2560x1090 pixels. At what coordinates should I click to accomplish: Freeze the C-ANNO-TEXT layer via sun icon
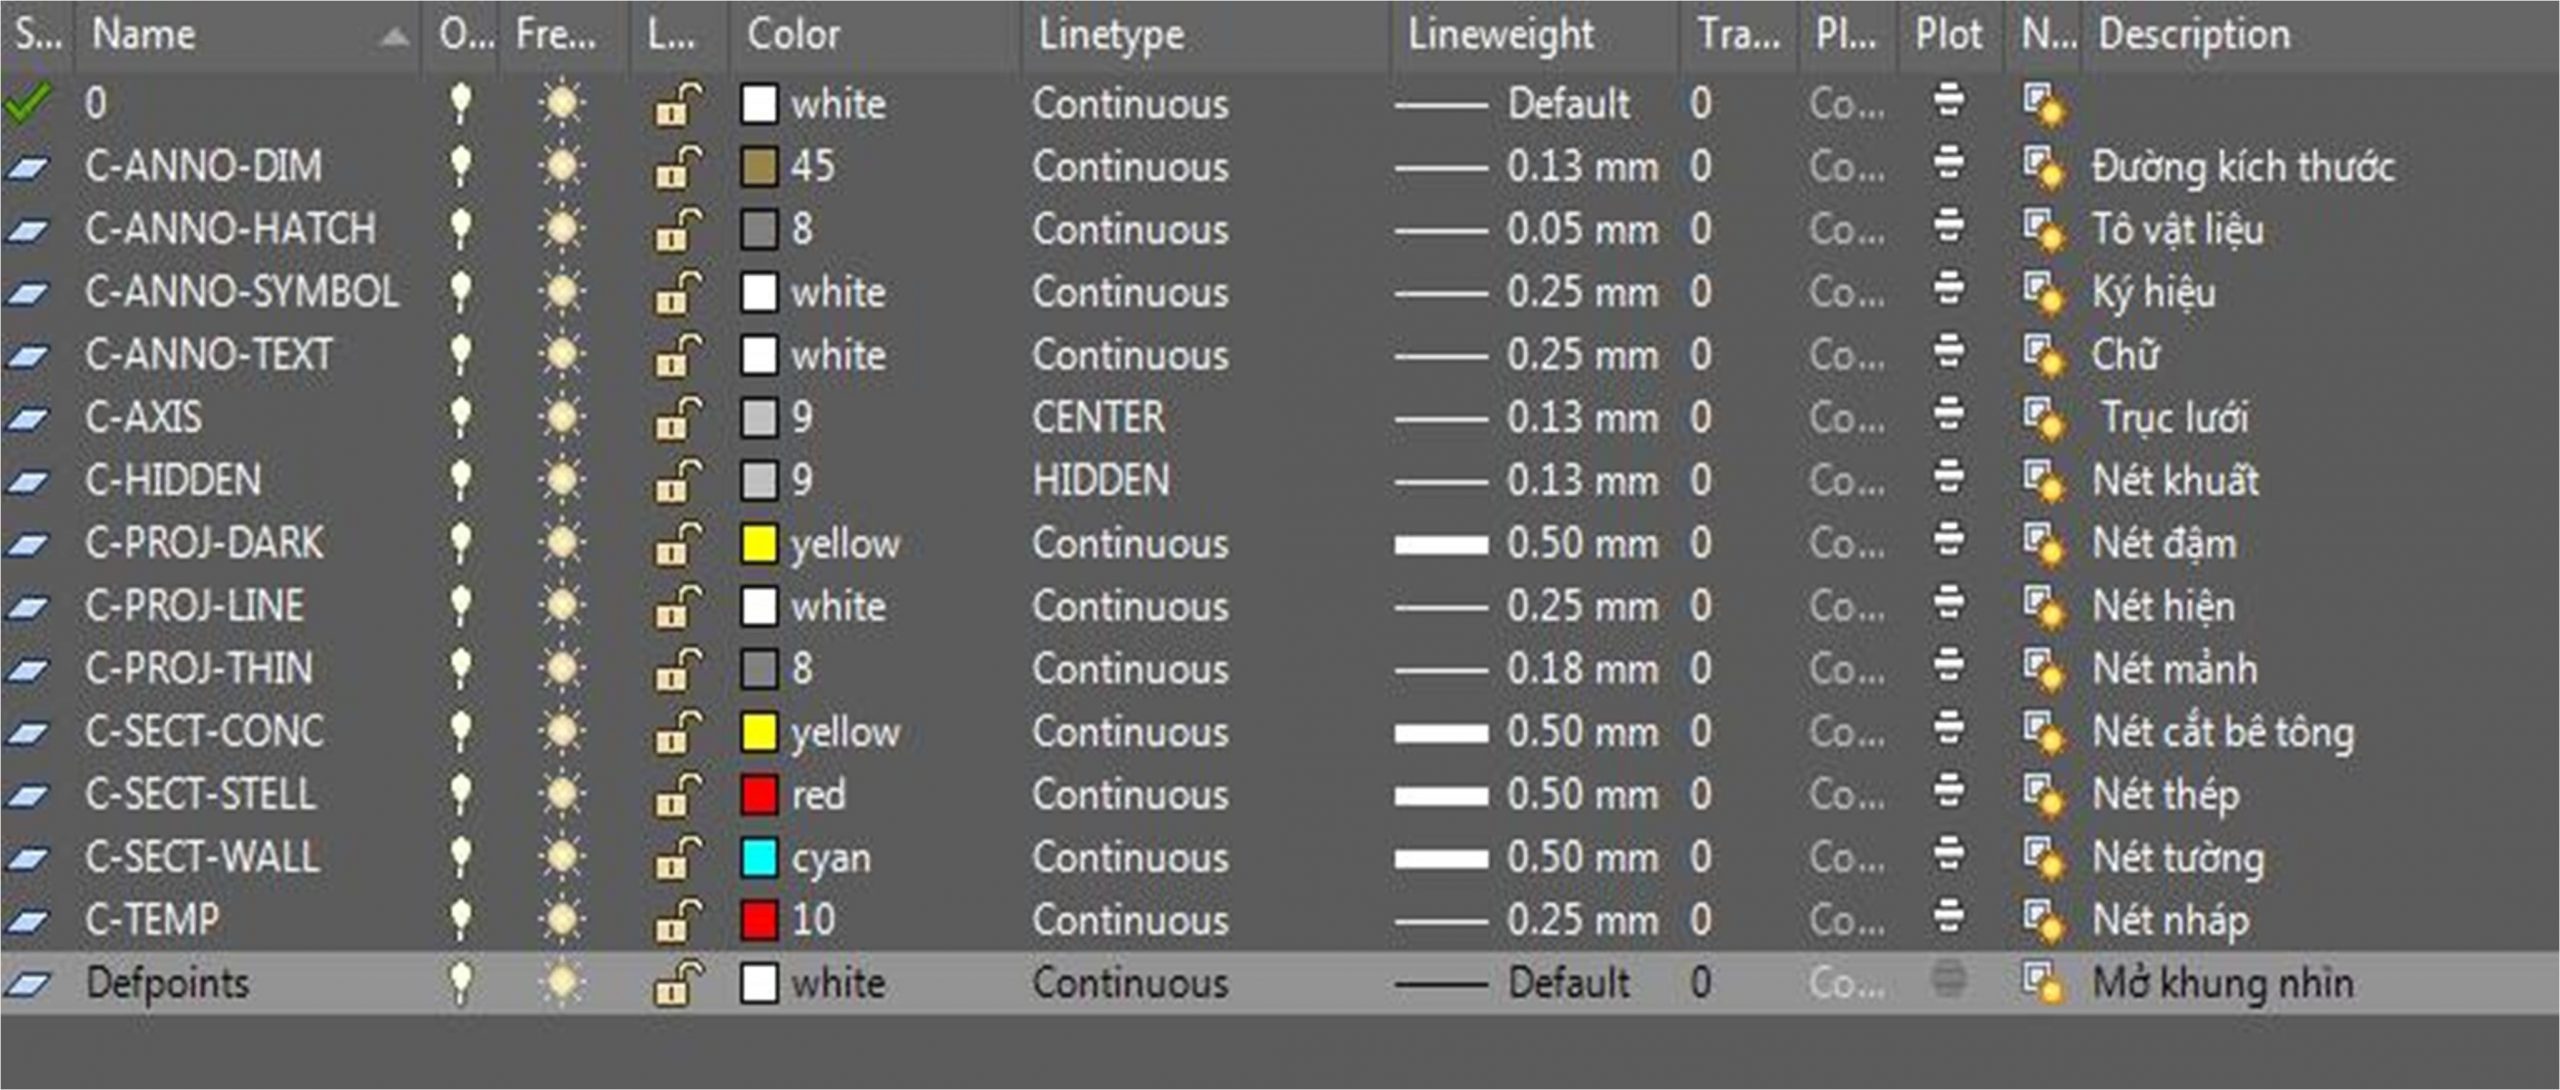[x=562, y=355]
